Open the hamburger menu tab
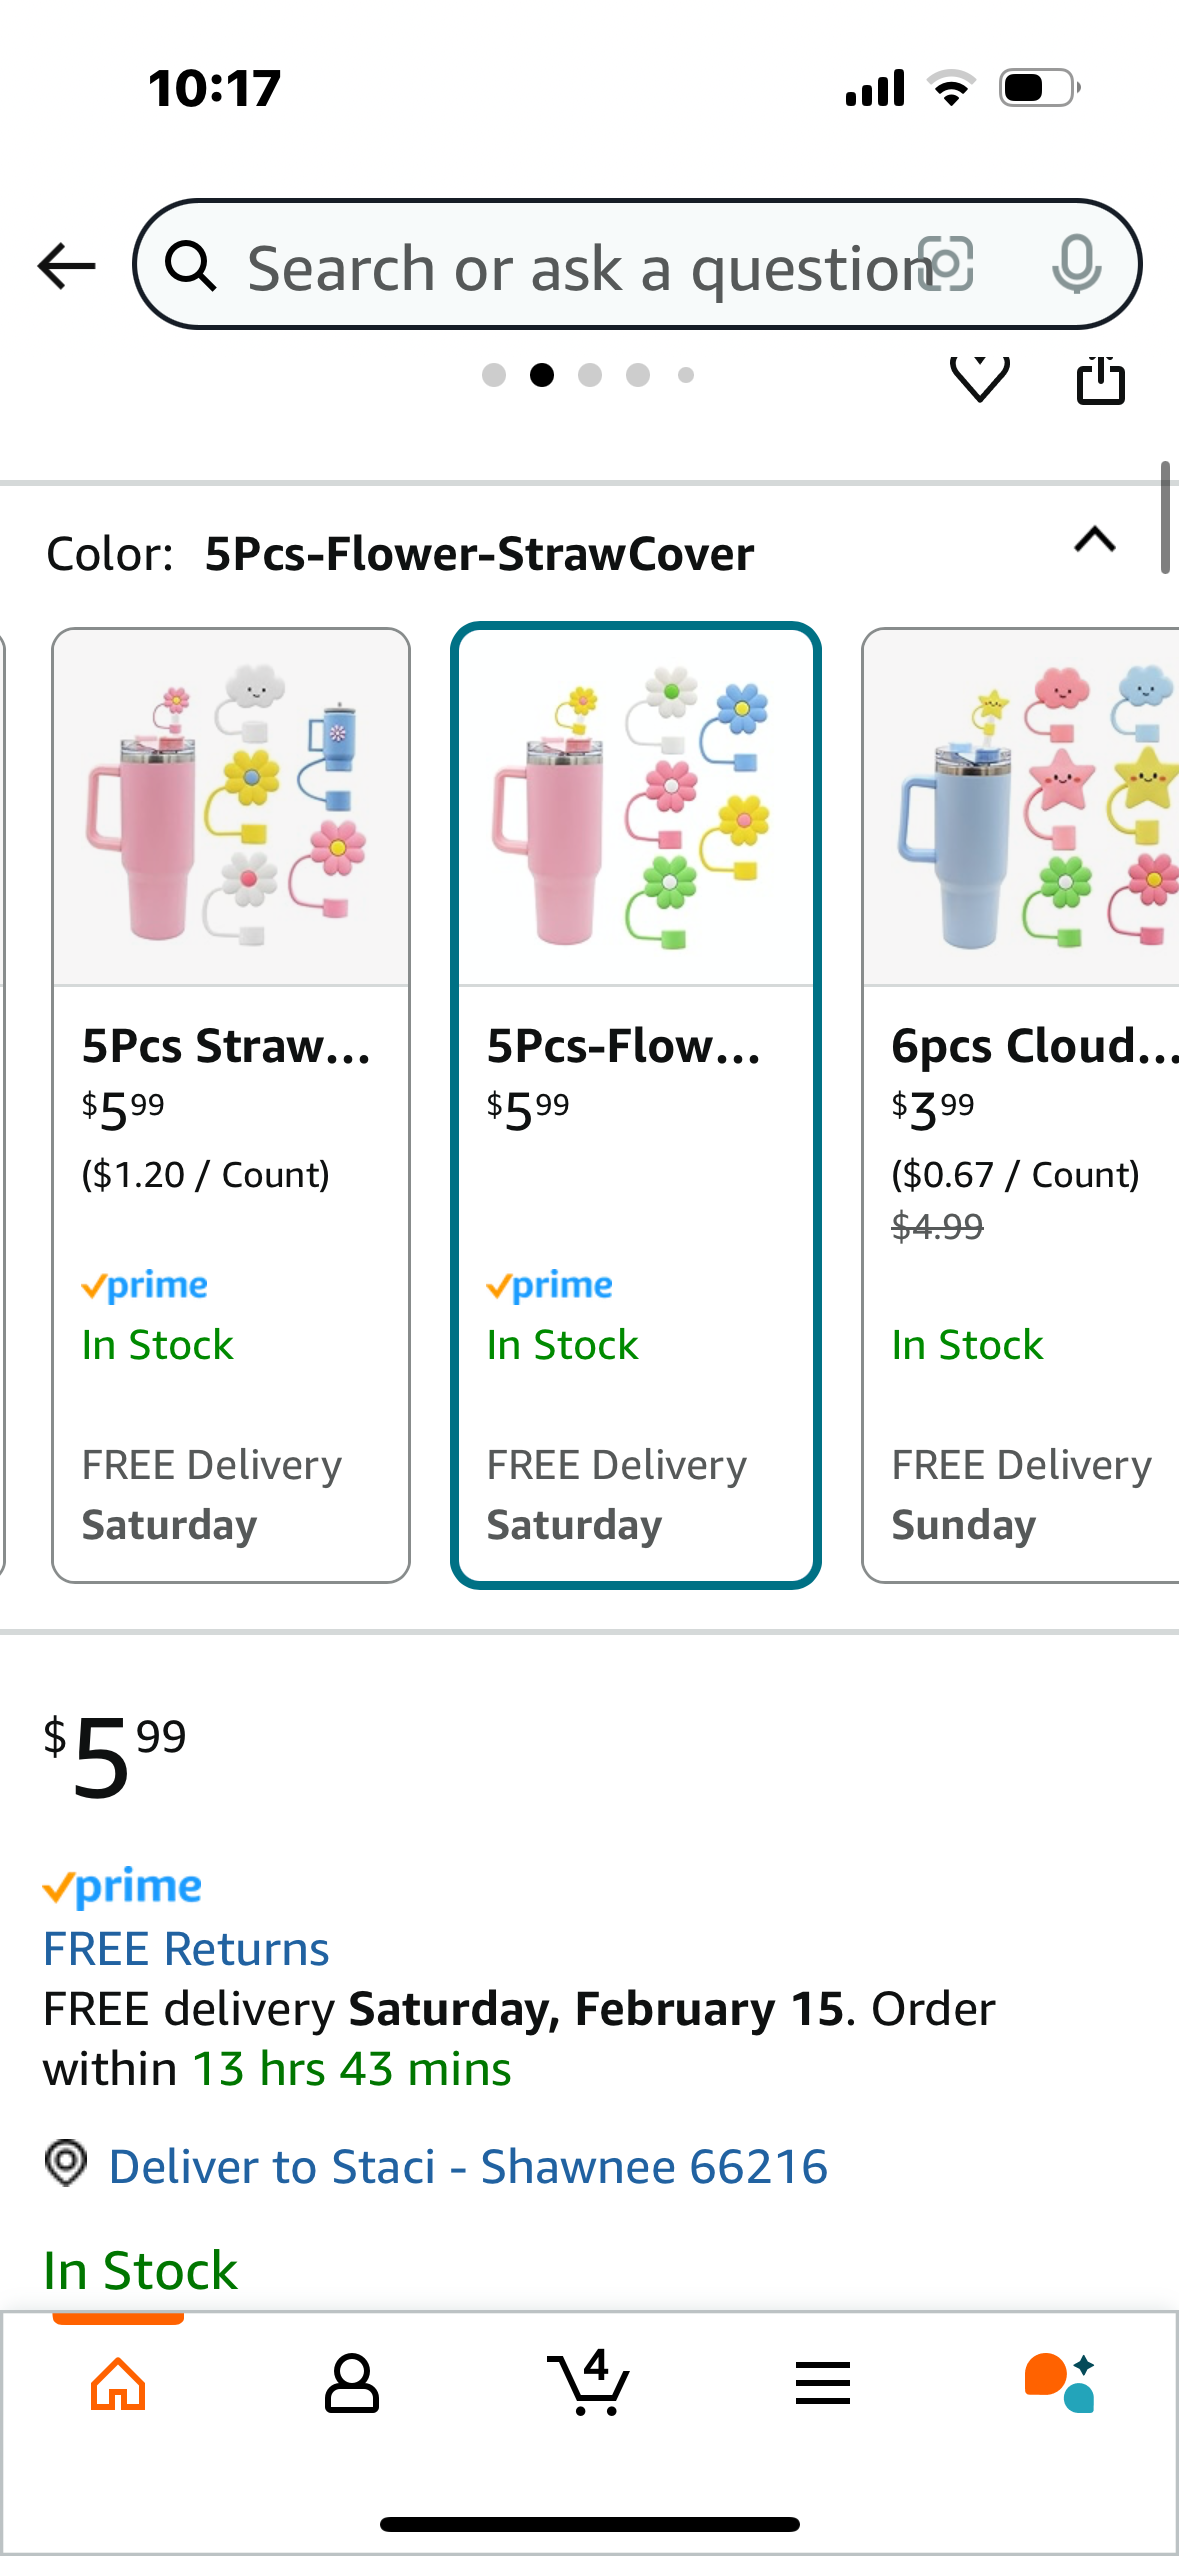 (x=823, y=2383)
